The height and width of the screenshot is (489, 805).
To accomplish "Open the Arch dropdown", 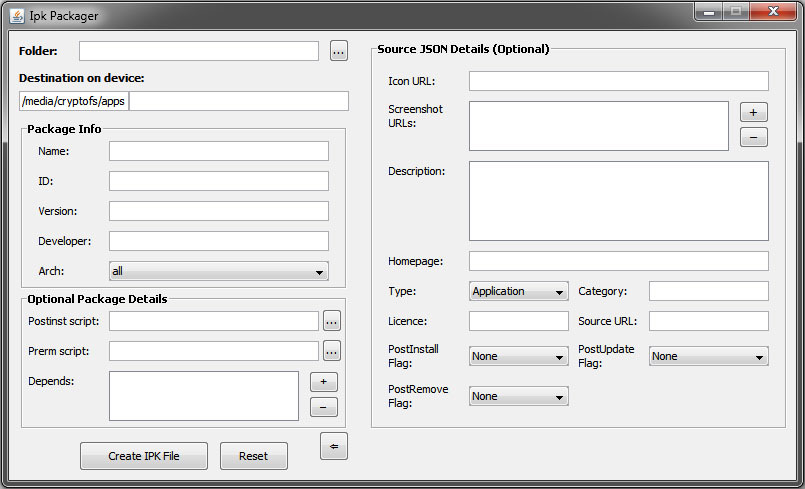I will (218, 271).
